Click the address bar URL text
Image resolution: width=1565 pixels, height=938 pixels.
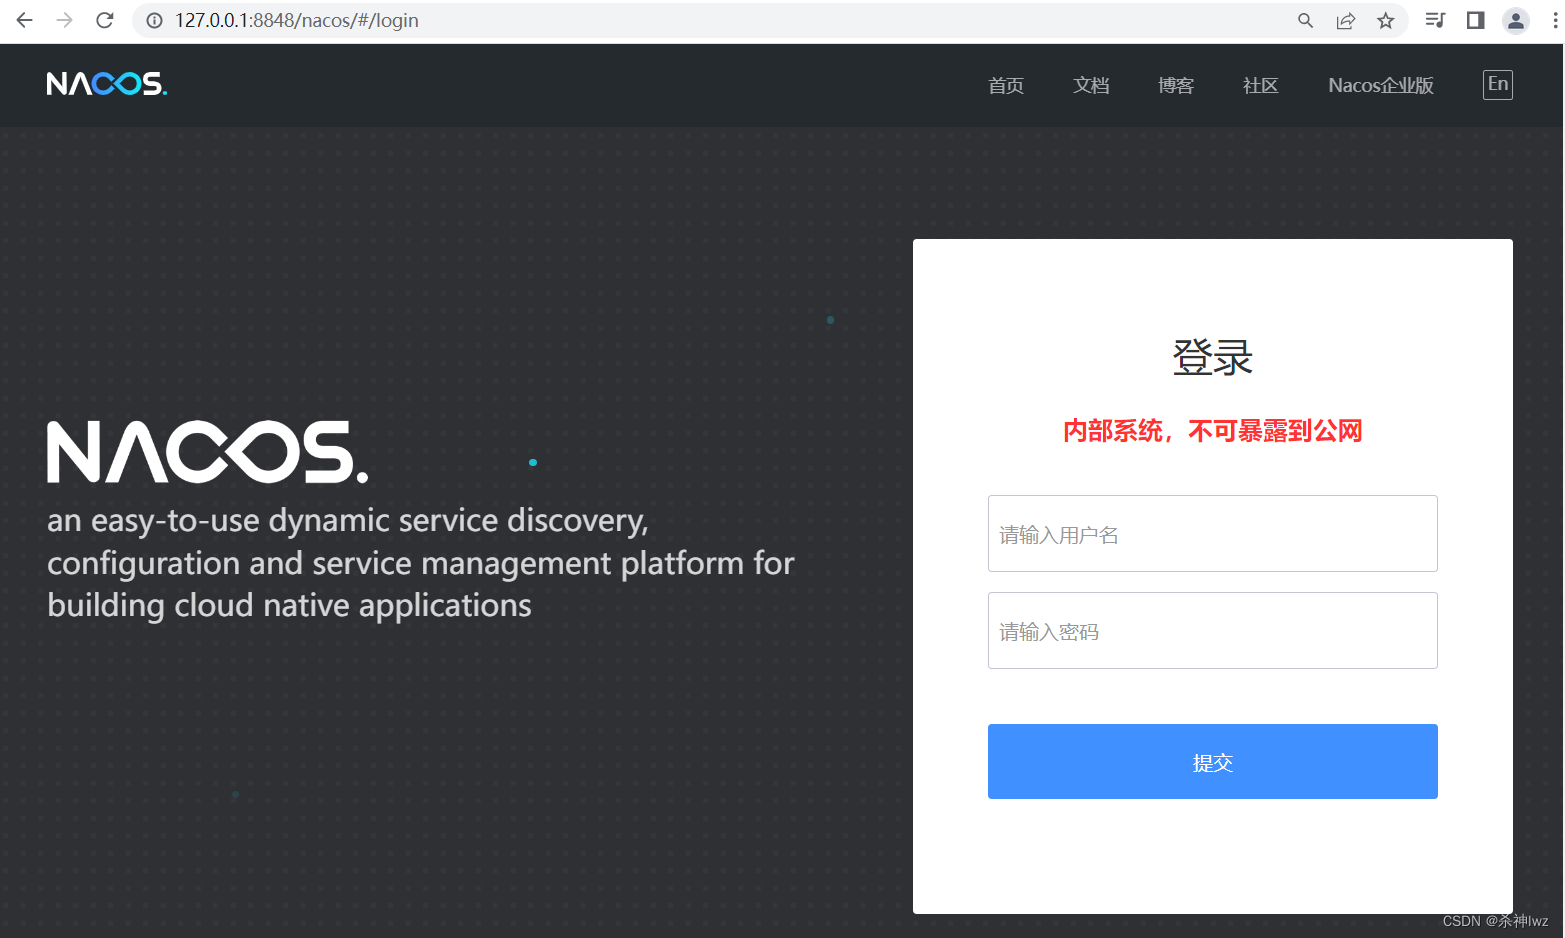(297, 20)
